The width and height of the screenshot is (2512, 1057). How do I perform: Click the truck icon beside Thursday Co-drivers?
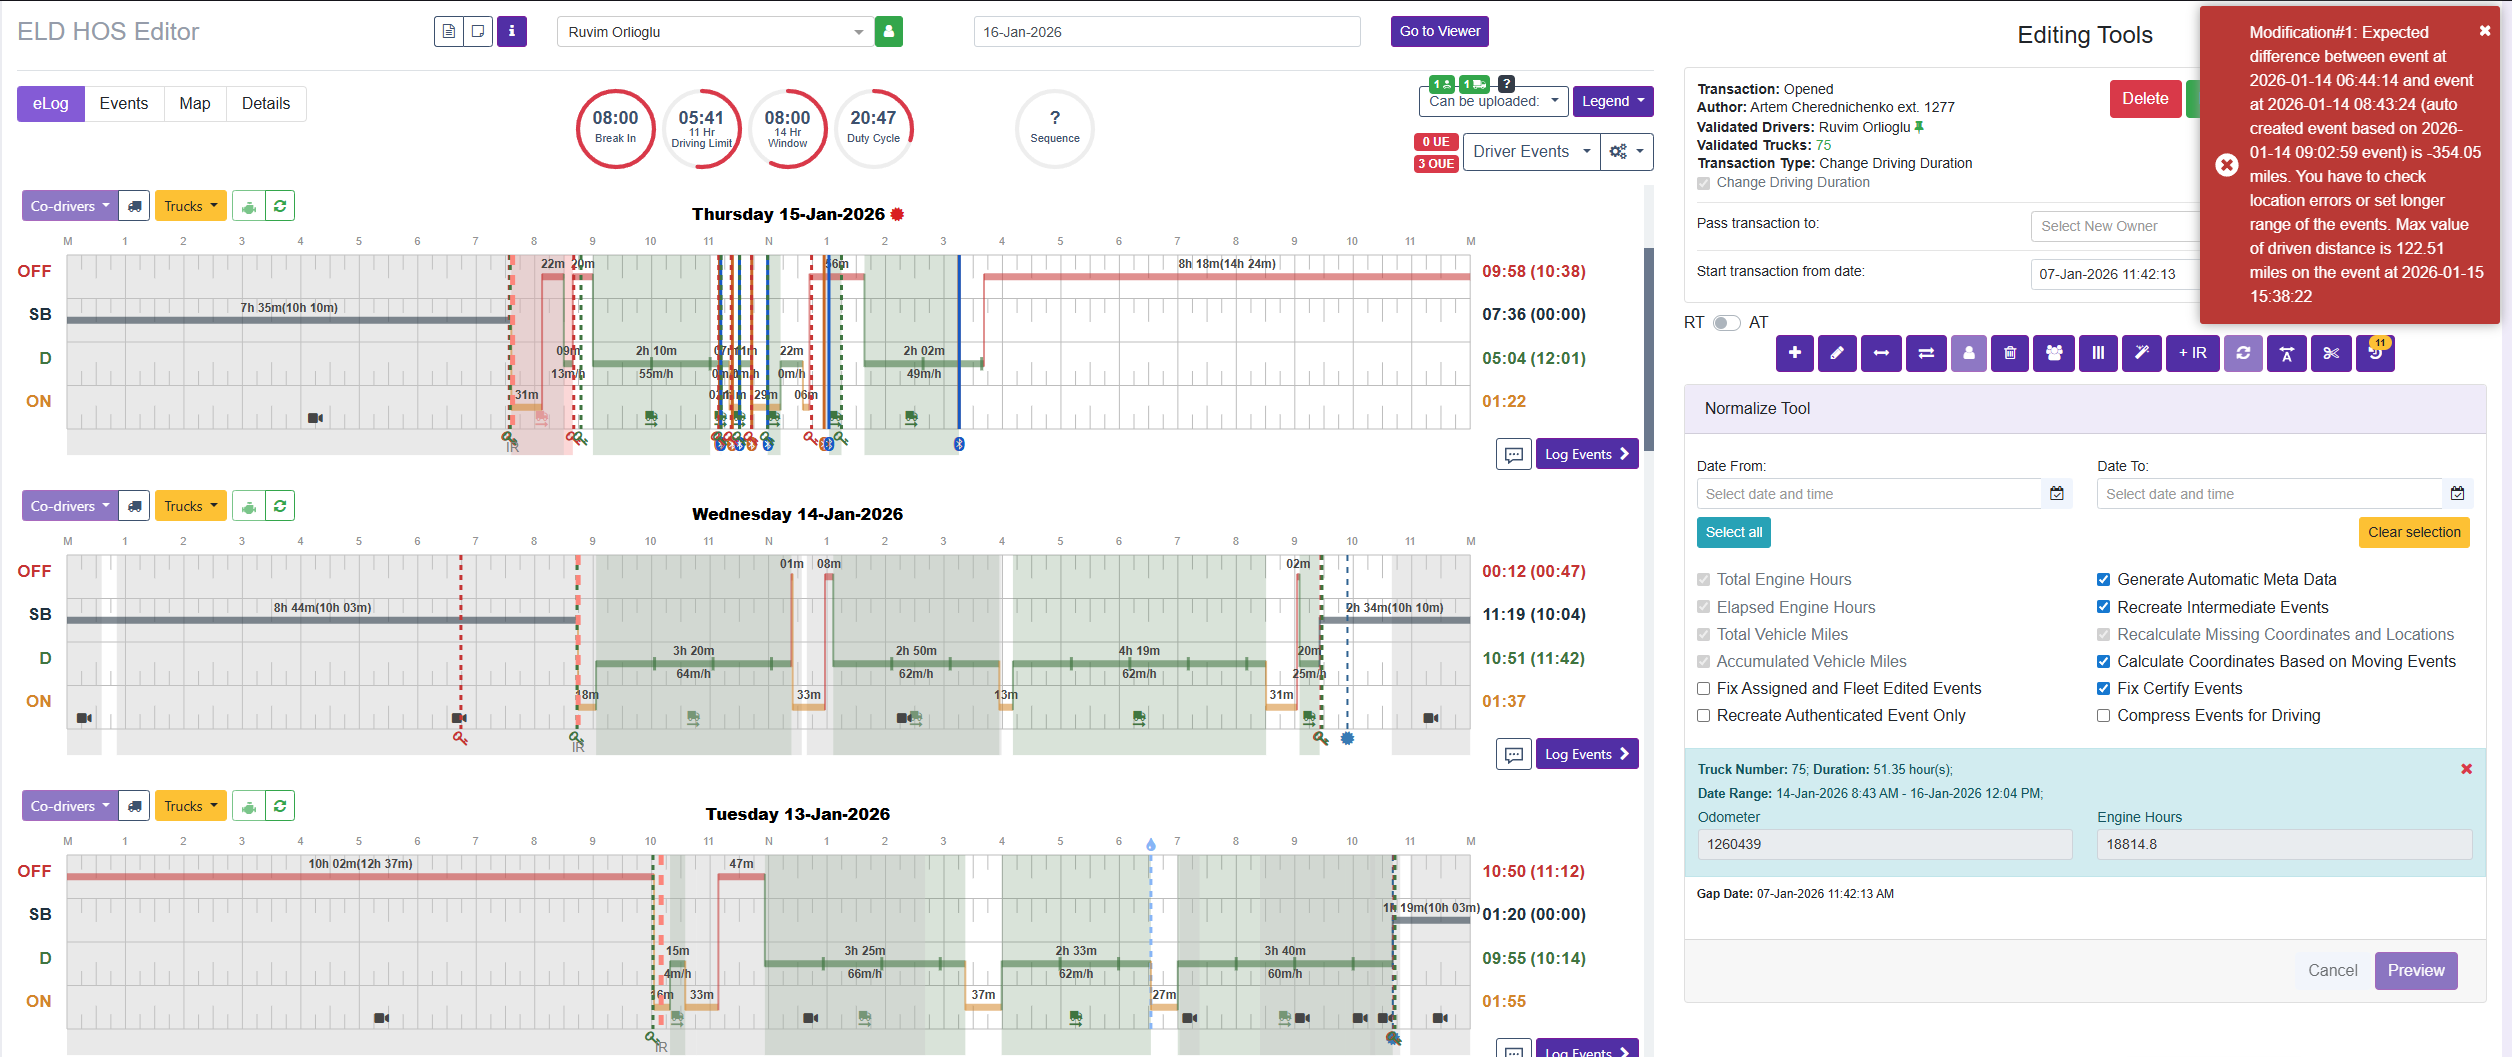pos(135,206)
